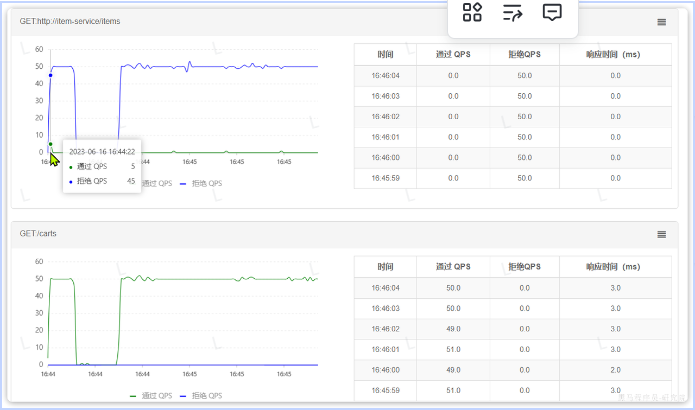The image size is (695, 410).
Task: Click 50.0 拒绝QPS at 16:46:04 in items table
Action: click(x=524, y=76)
